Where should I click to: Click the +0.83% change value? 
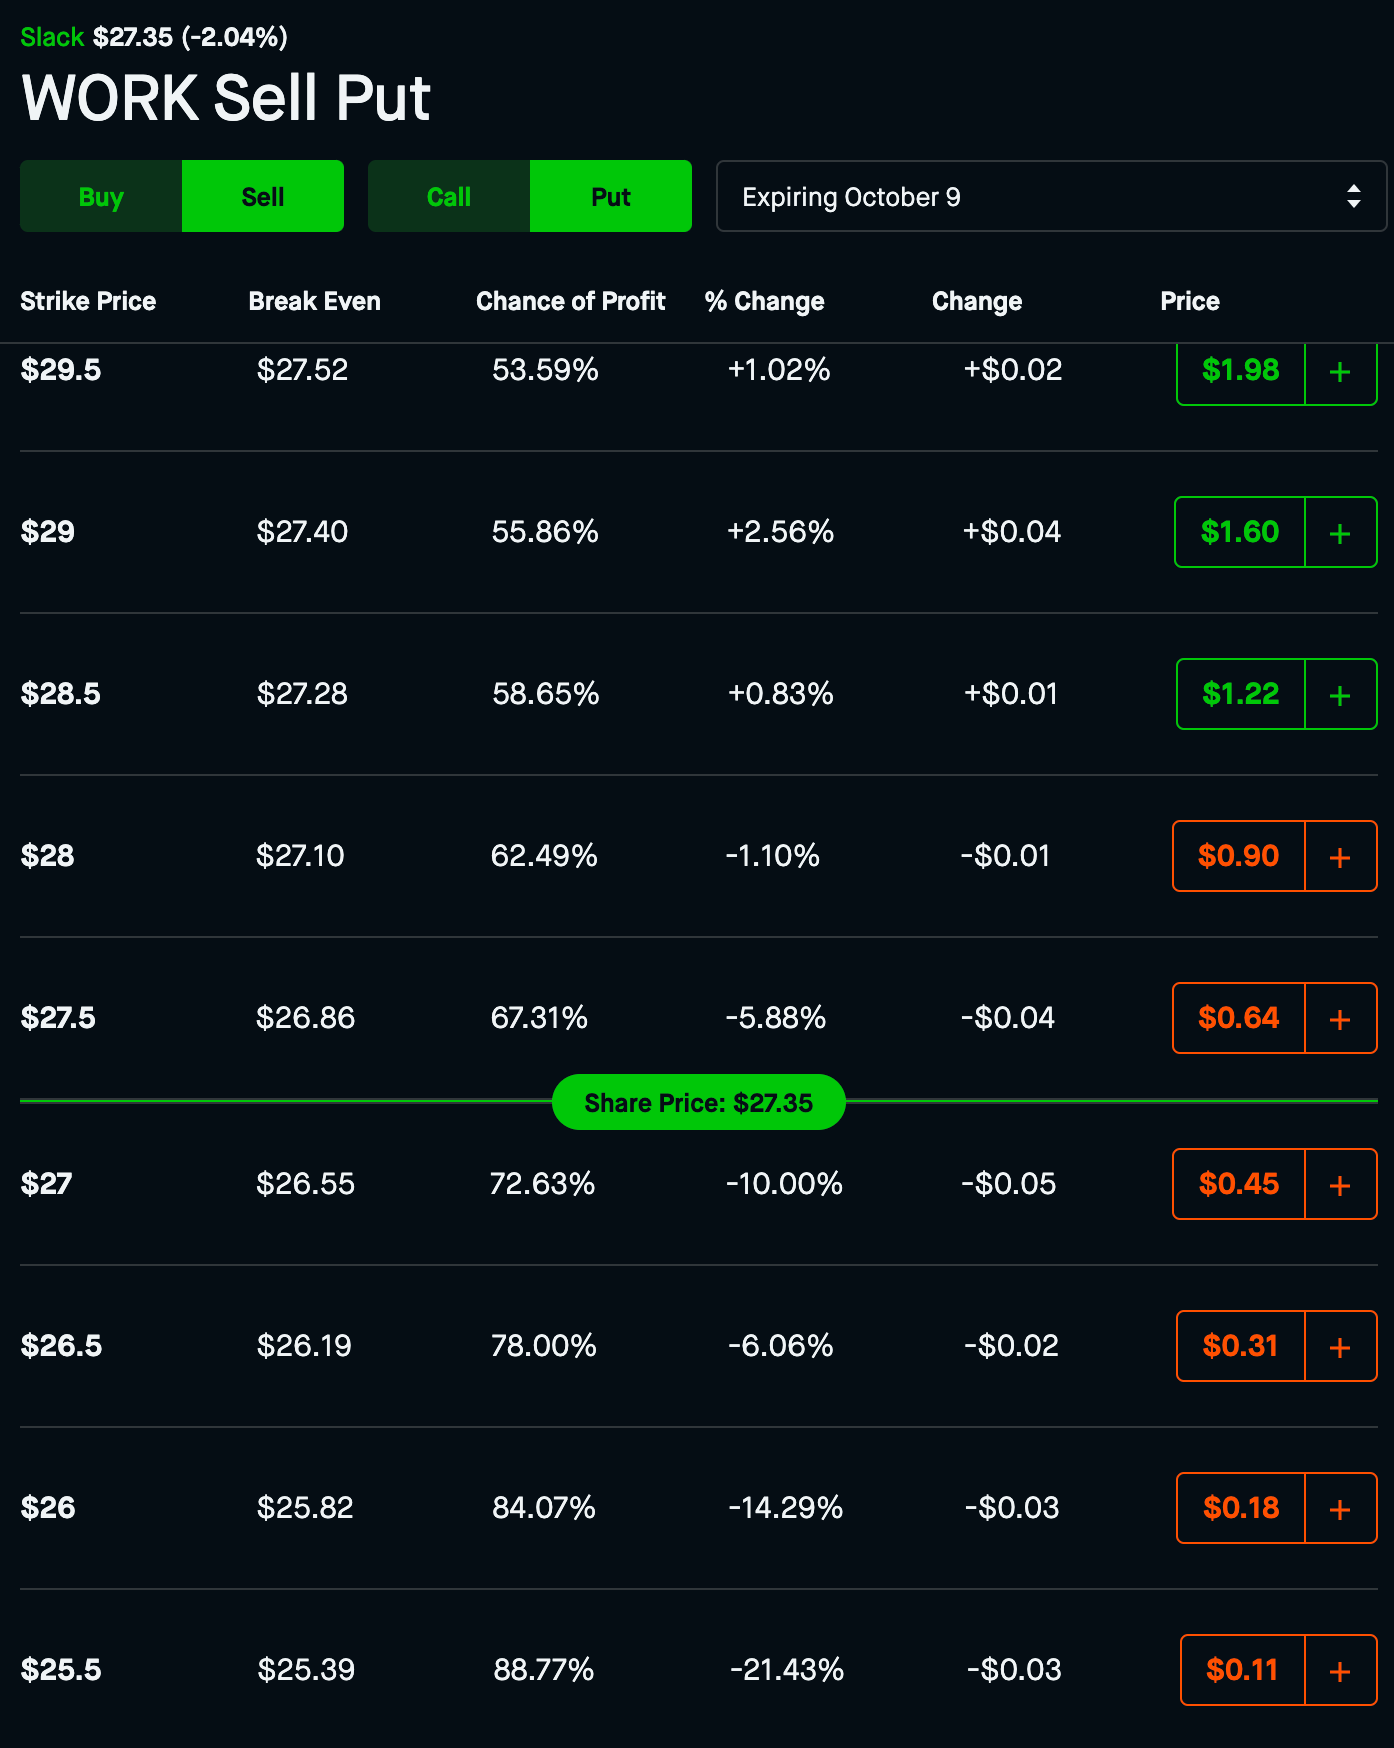pyautogui.click(x=780, y=694)
